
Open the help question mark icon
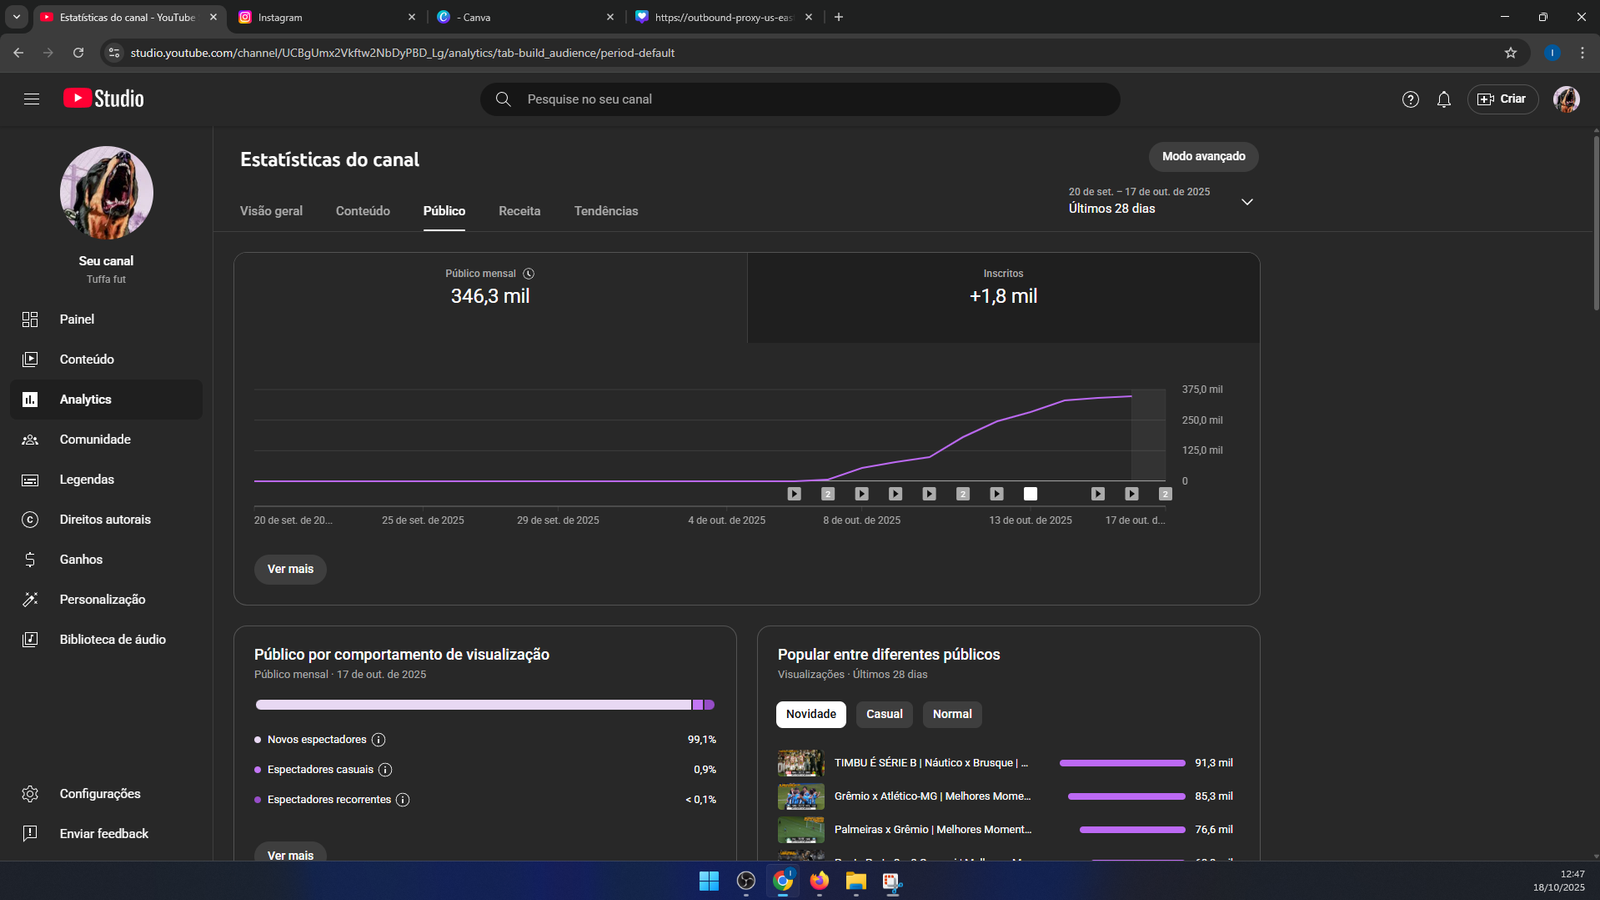tap(1410, 99)
